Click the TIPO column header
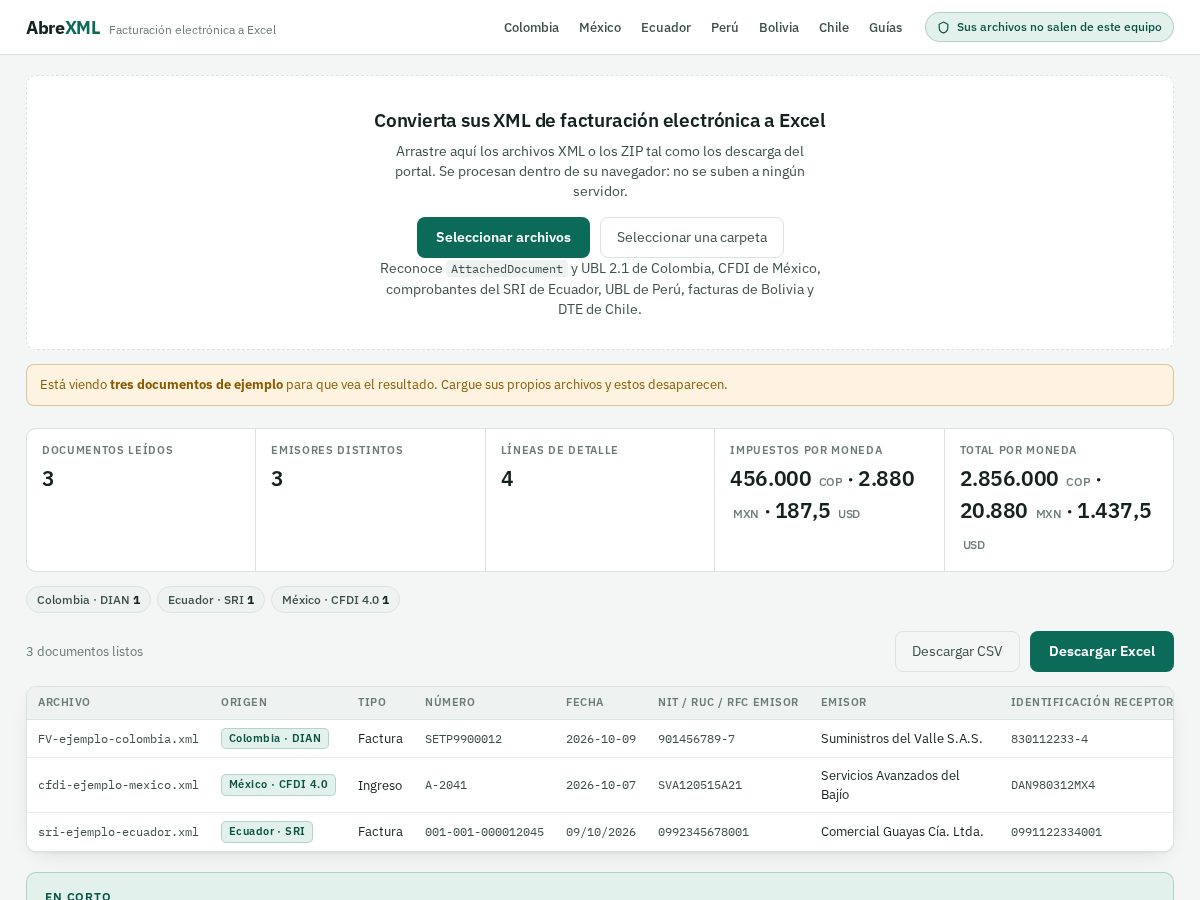Image resolution: width=1200 pixels, height=900 pixels. point(372,702)
